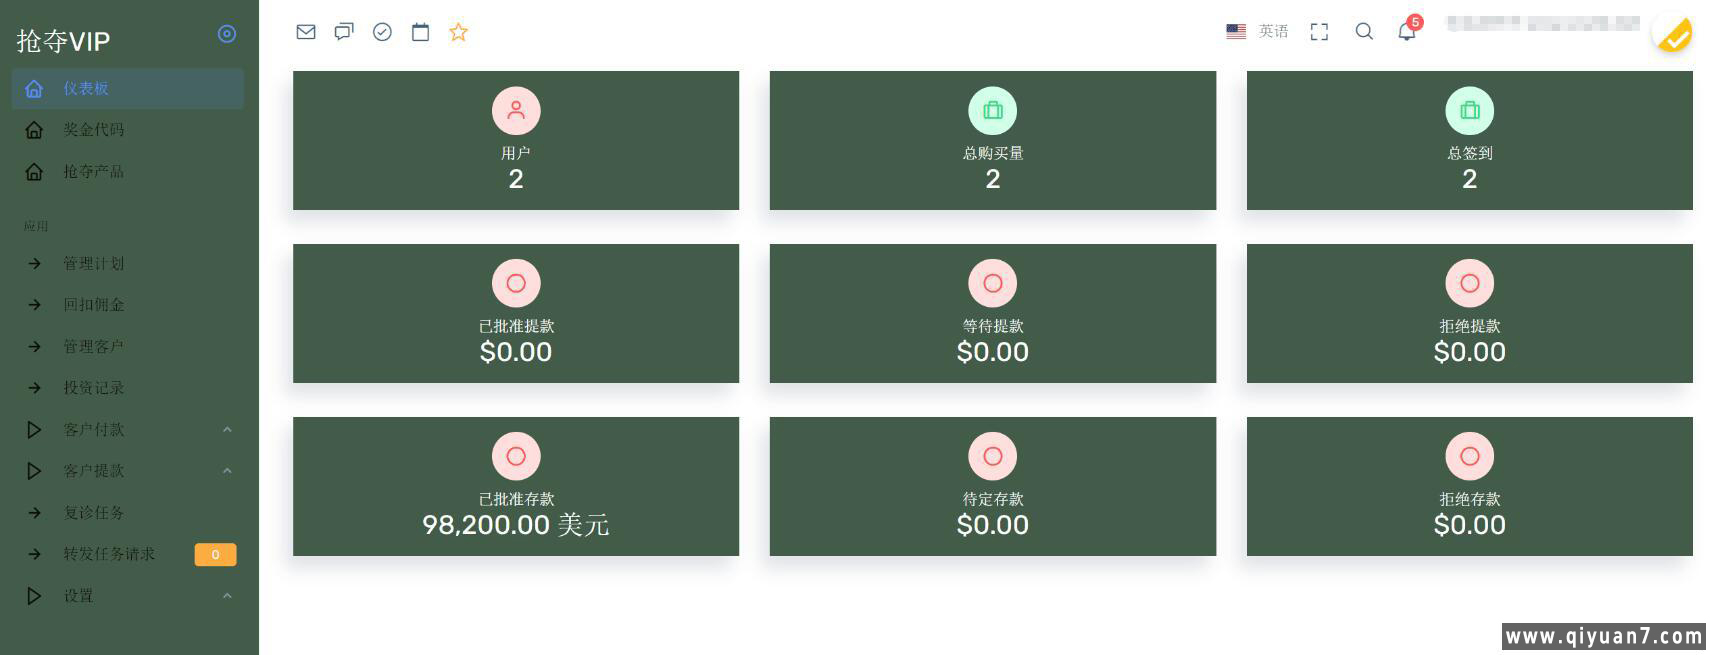Image resolution: width=1713 pixels, height=655 pixels.
Task: Expand the 客户付款 submenu
Action: (x=94, y=430)
